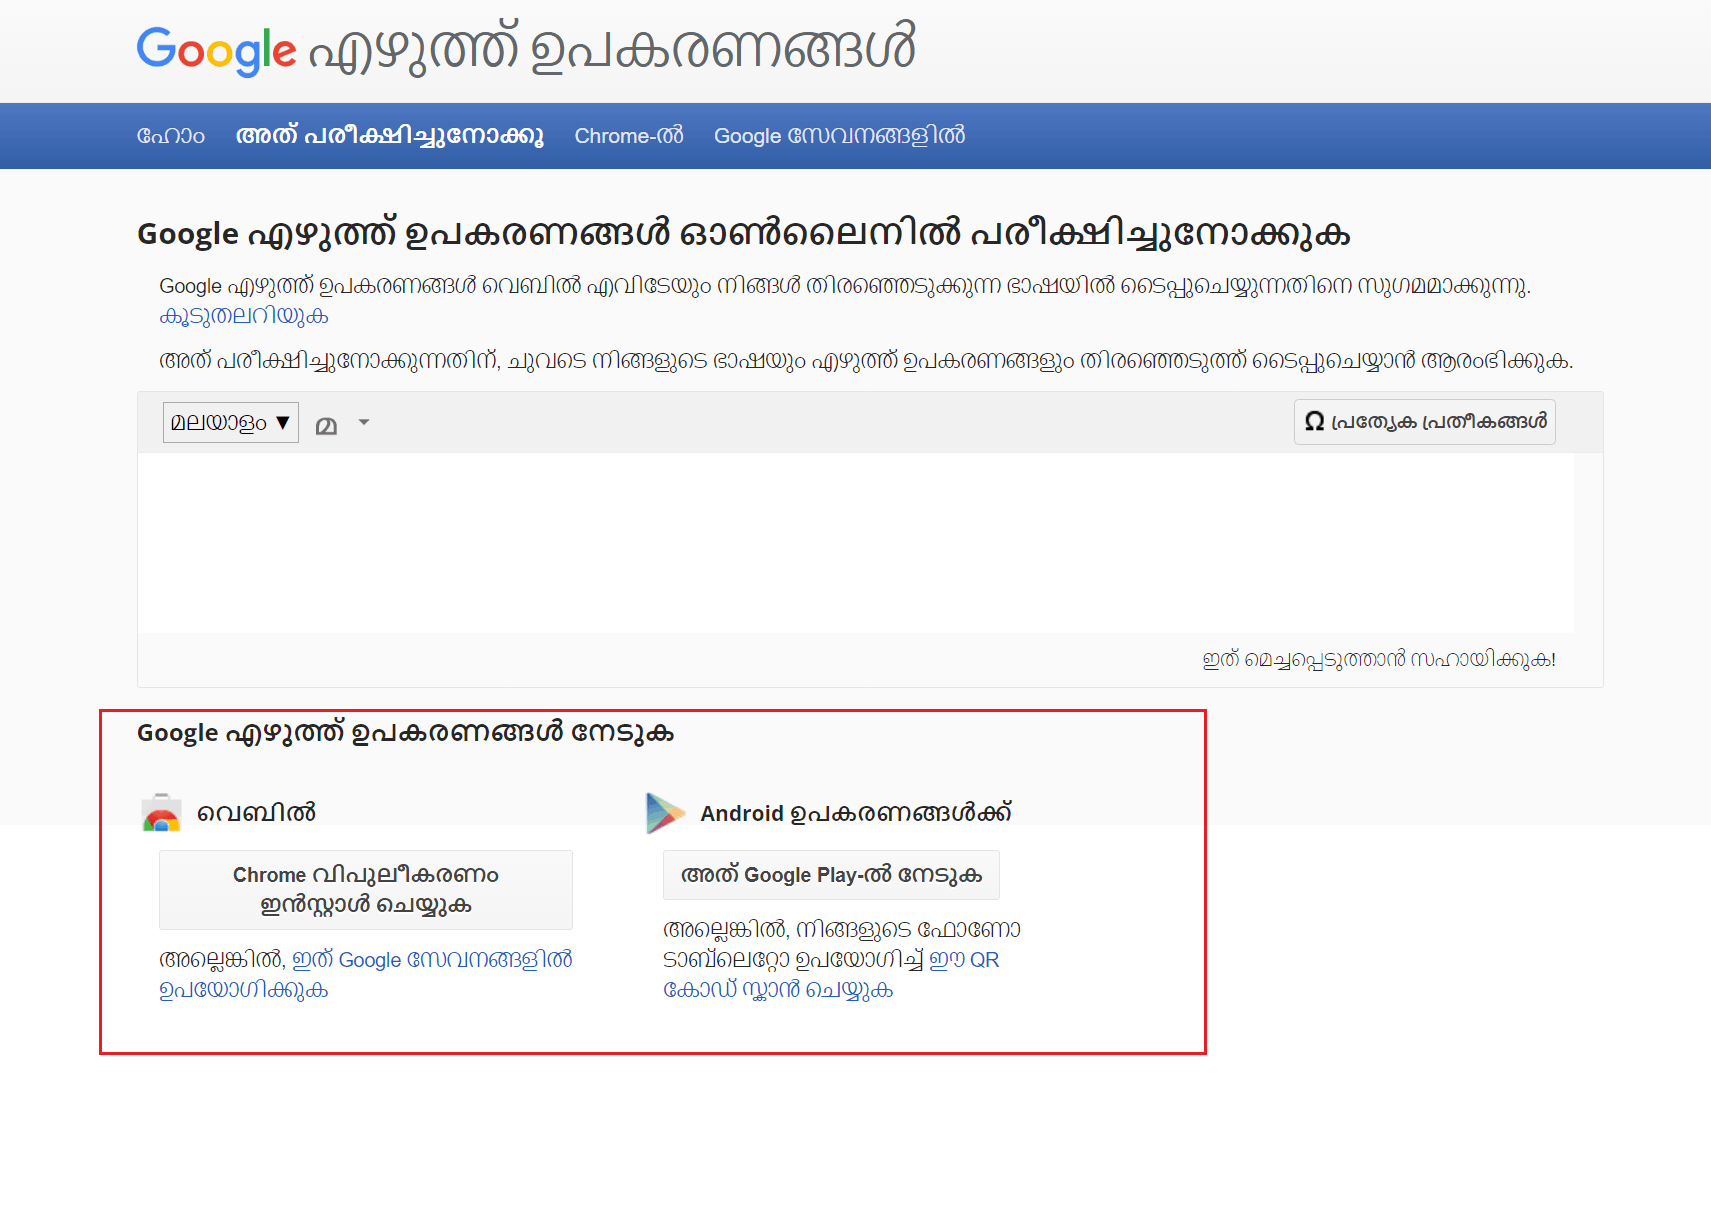The width and height of the screenshot is (1711, 1219).
Task: Click Chrome വിപുലീകരണം ഇൻസ്റ്റാൾ ചെയ്യുക button
Action: [365, 889]
